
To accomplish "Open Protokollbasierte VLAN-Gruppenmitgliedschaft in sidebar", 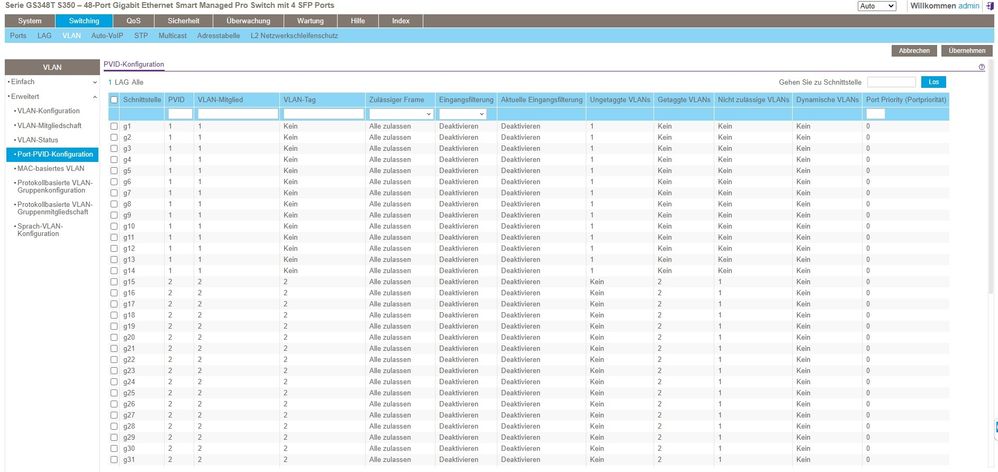I will [54, 208].
